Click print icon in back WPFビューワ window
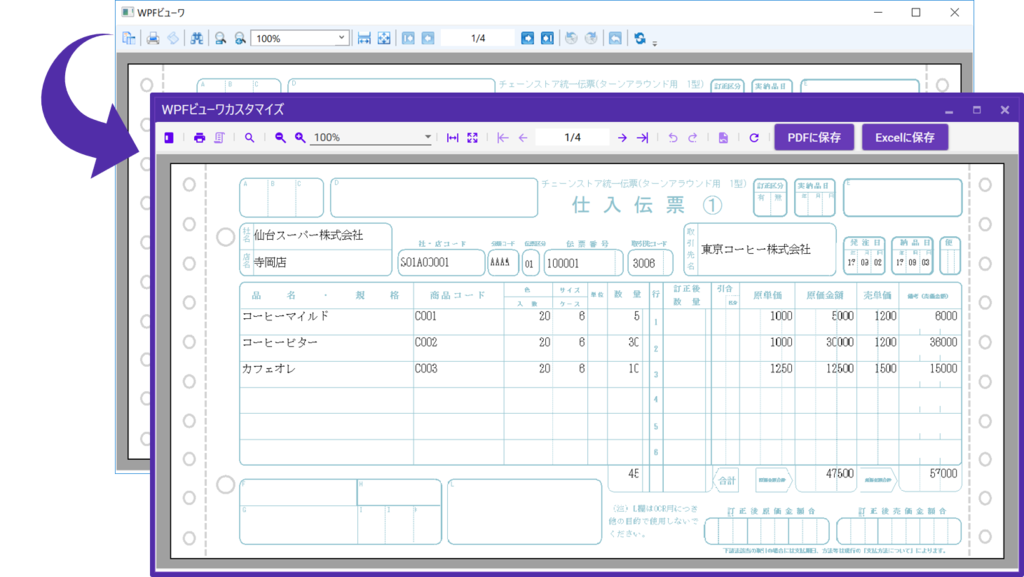1024x577 pixels. [153, 39]
